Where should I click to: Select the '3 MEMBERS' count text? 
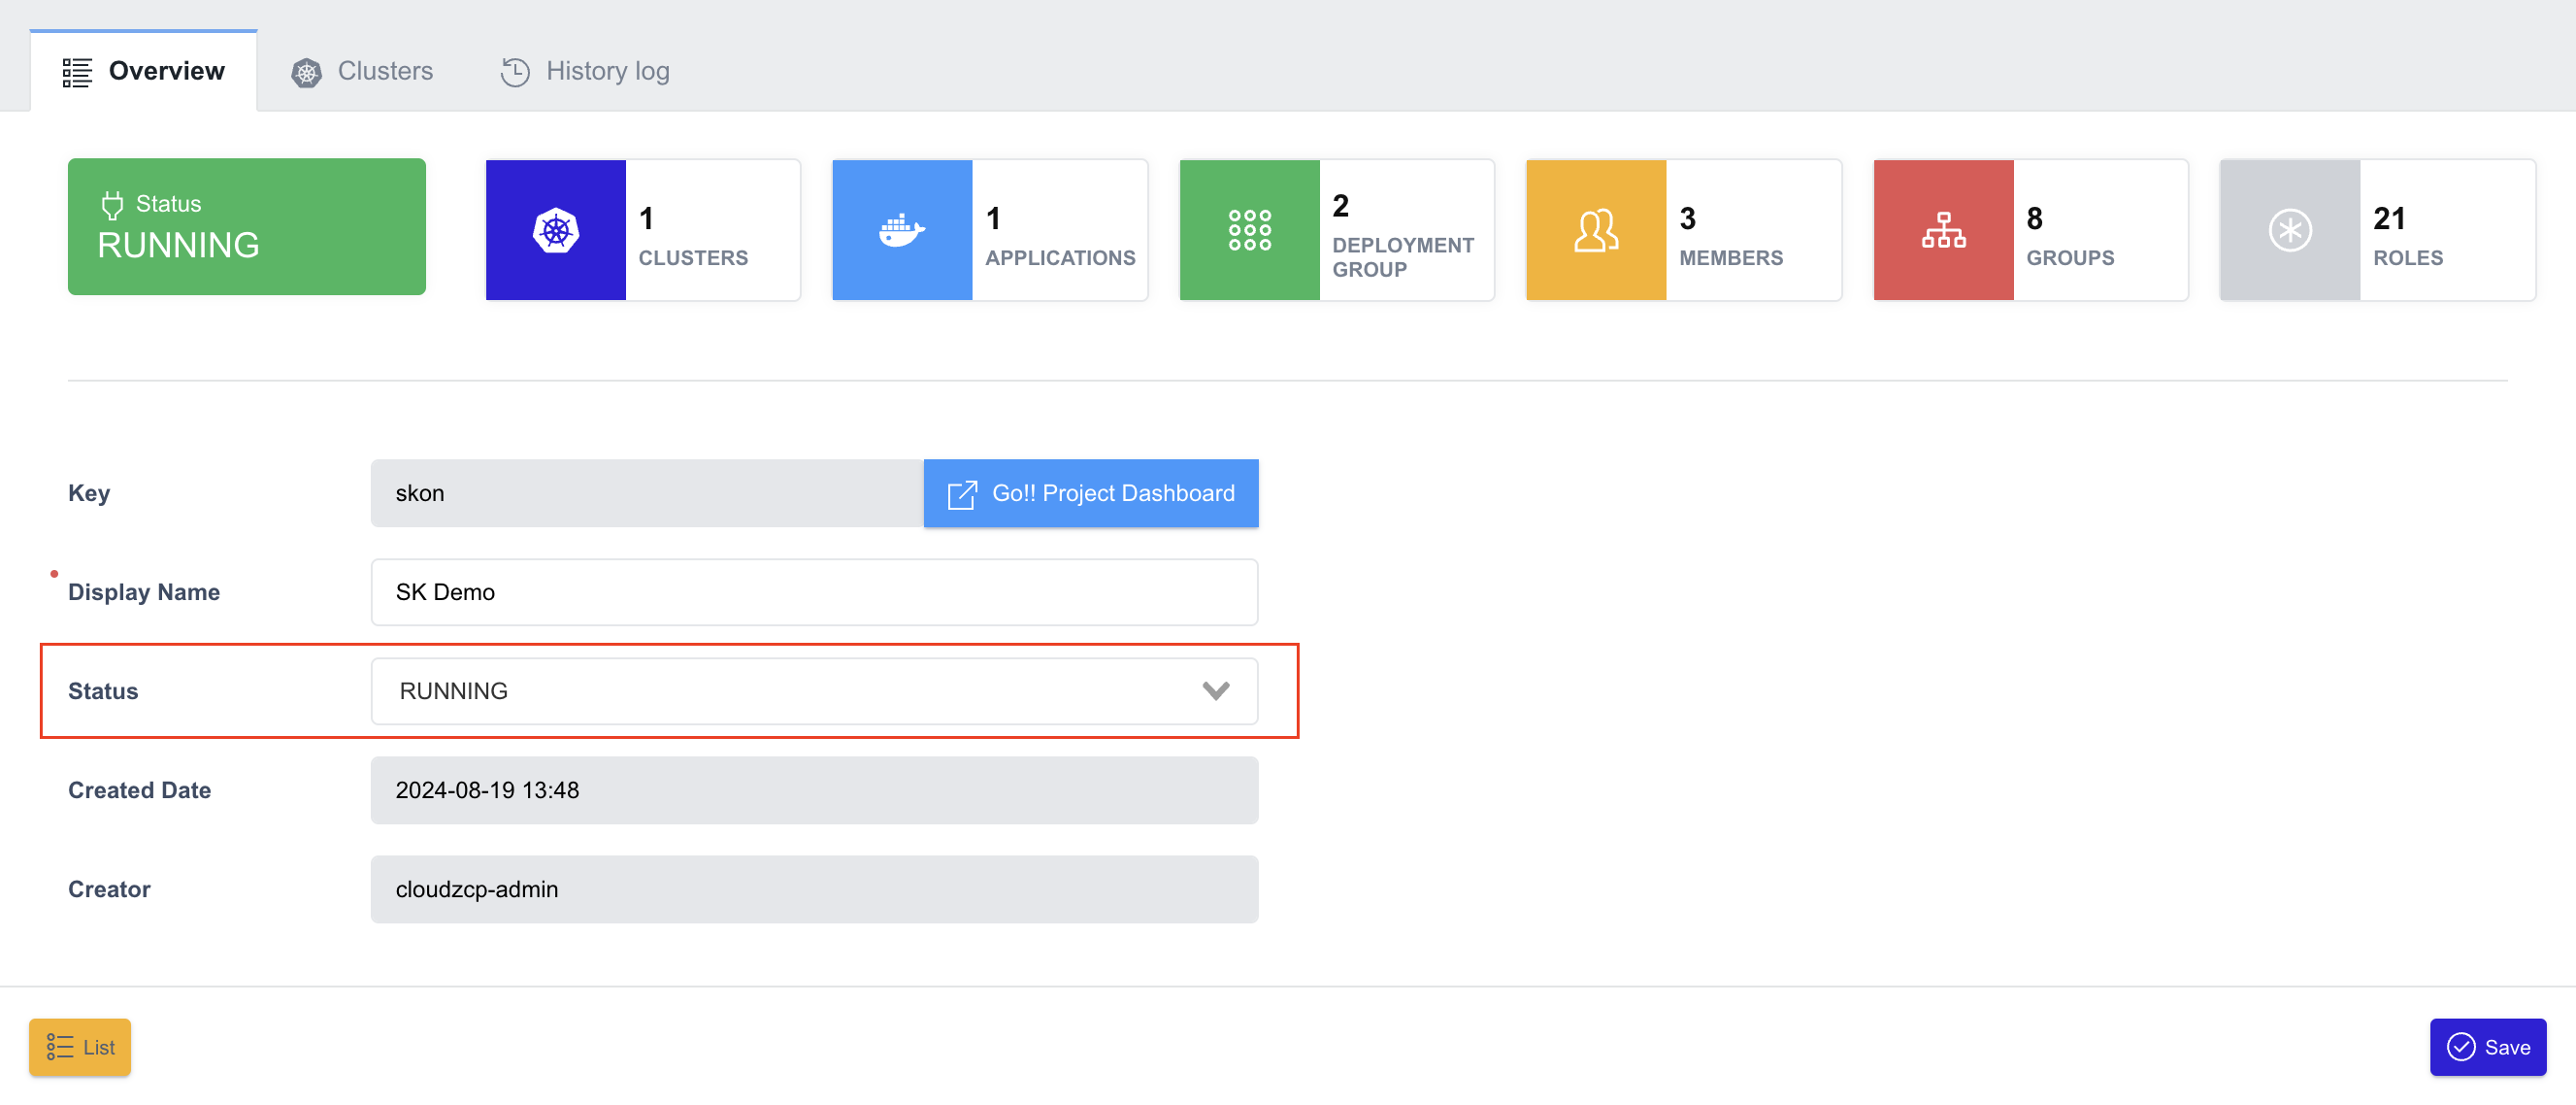tap(1731, 237)
